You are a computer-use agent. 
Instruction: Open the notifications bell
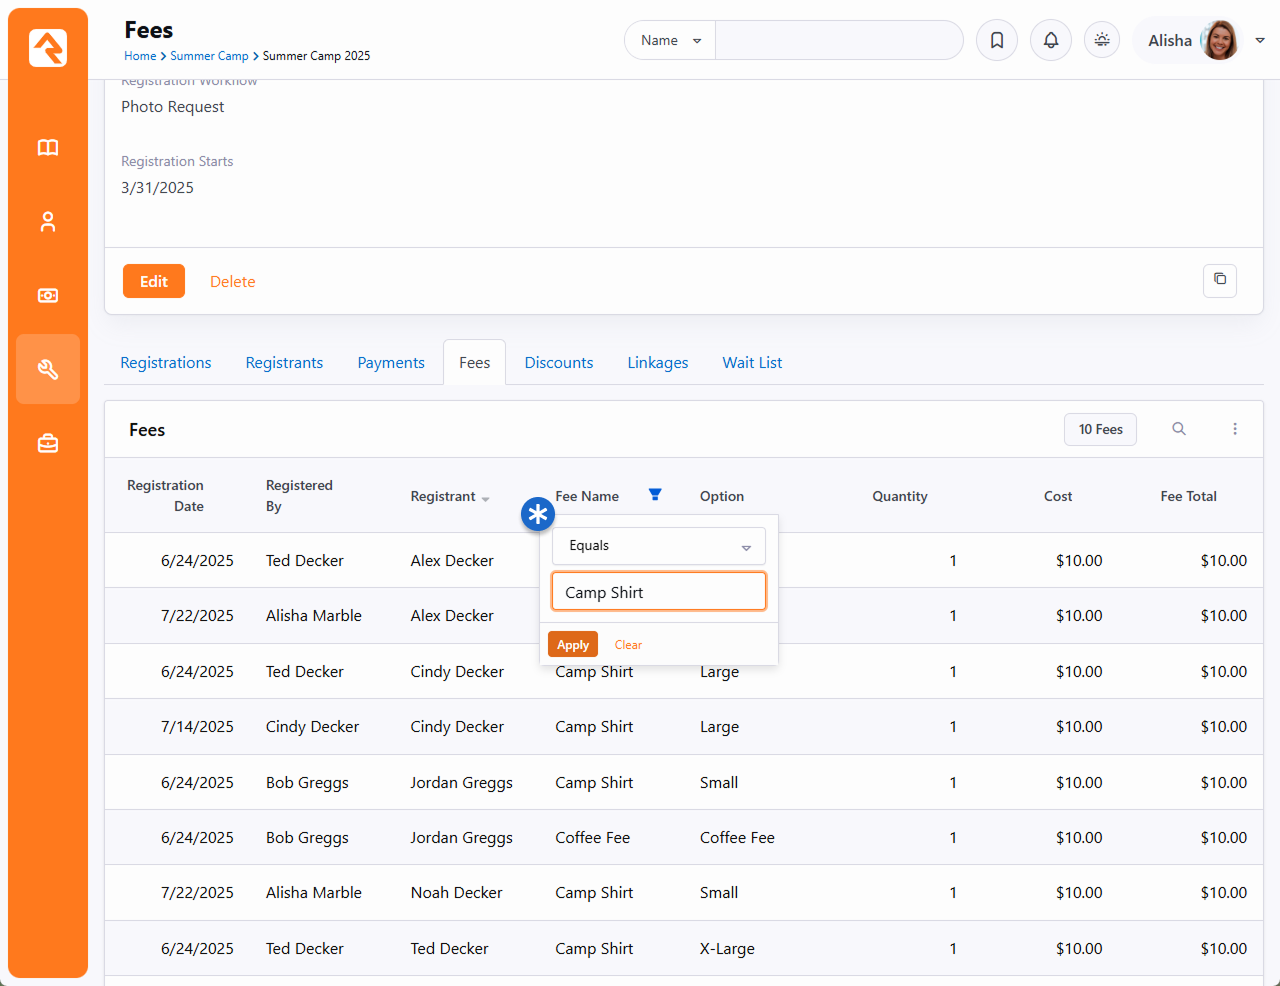[1051, 41]
